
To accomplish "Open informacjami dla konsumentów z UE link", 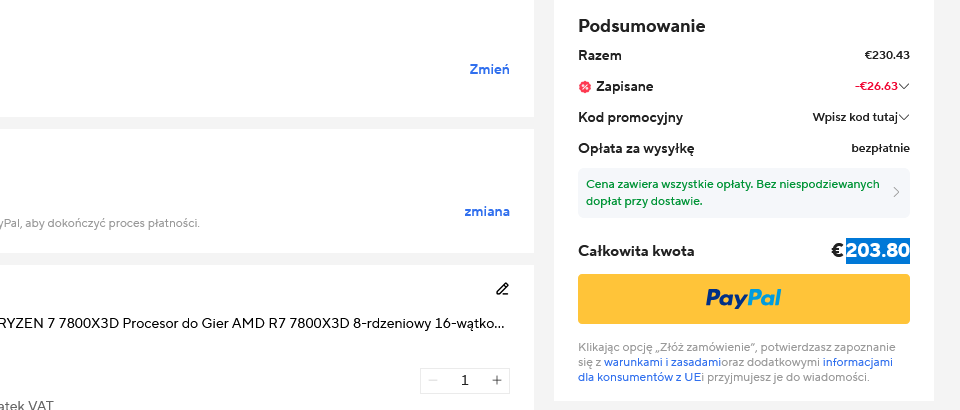I will click(x=735, y=370).
